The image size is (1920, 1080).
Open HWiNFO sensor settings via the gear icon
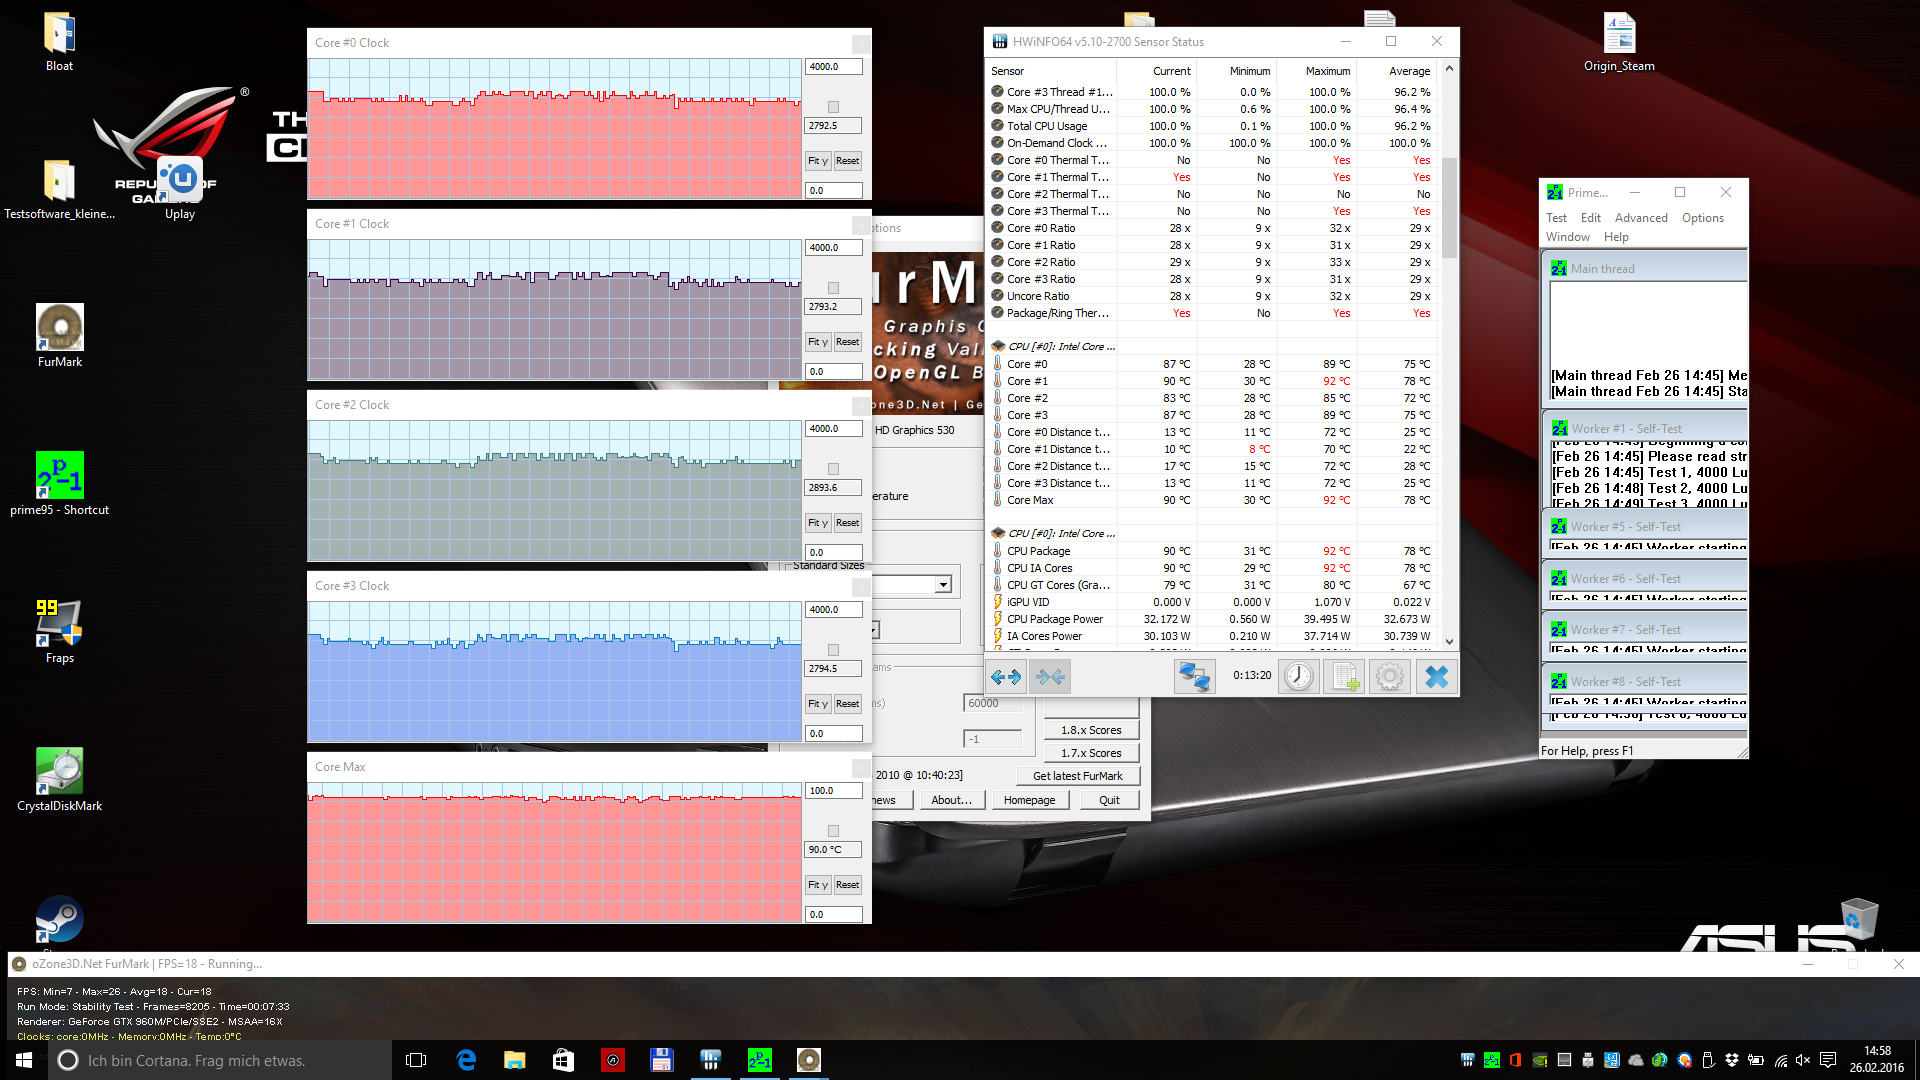pos(1390,677)
